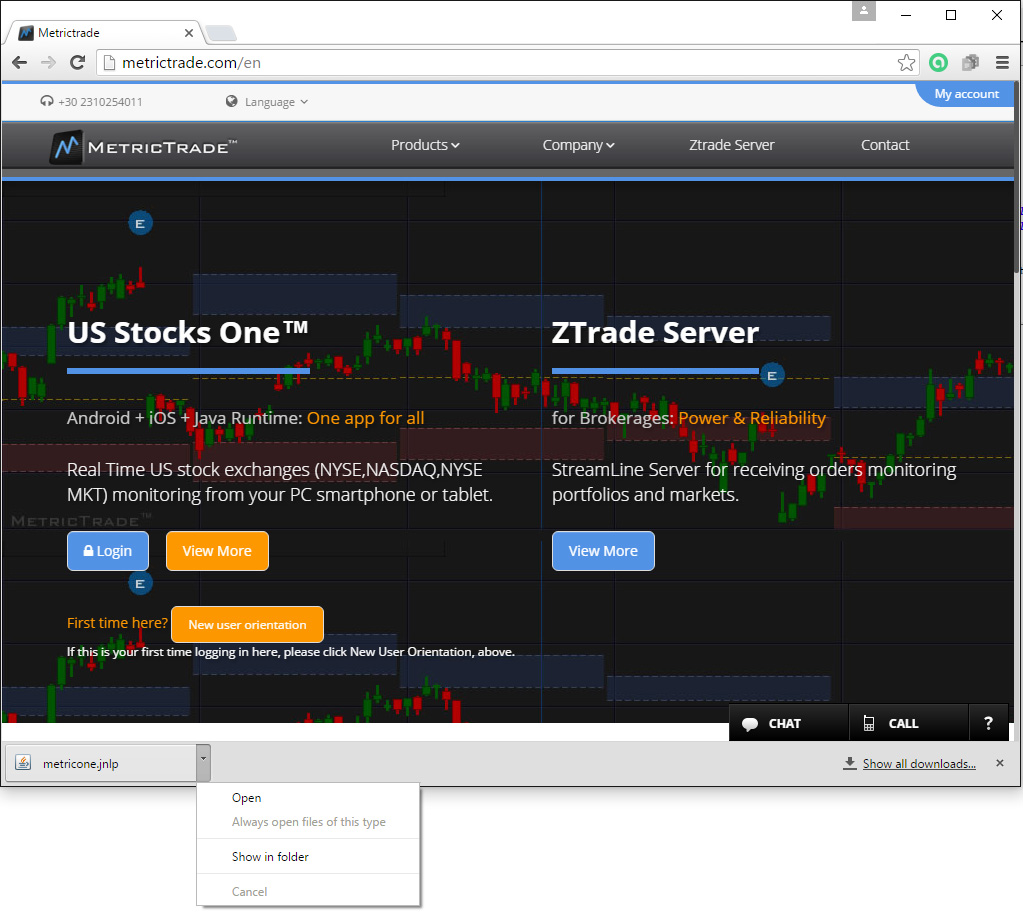Click View More under ZTrade Server
The width and height of the screenshot is (1023, 914).
pyautogui.click(x=603, y=551)
